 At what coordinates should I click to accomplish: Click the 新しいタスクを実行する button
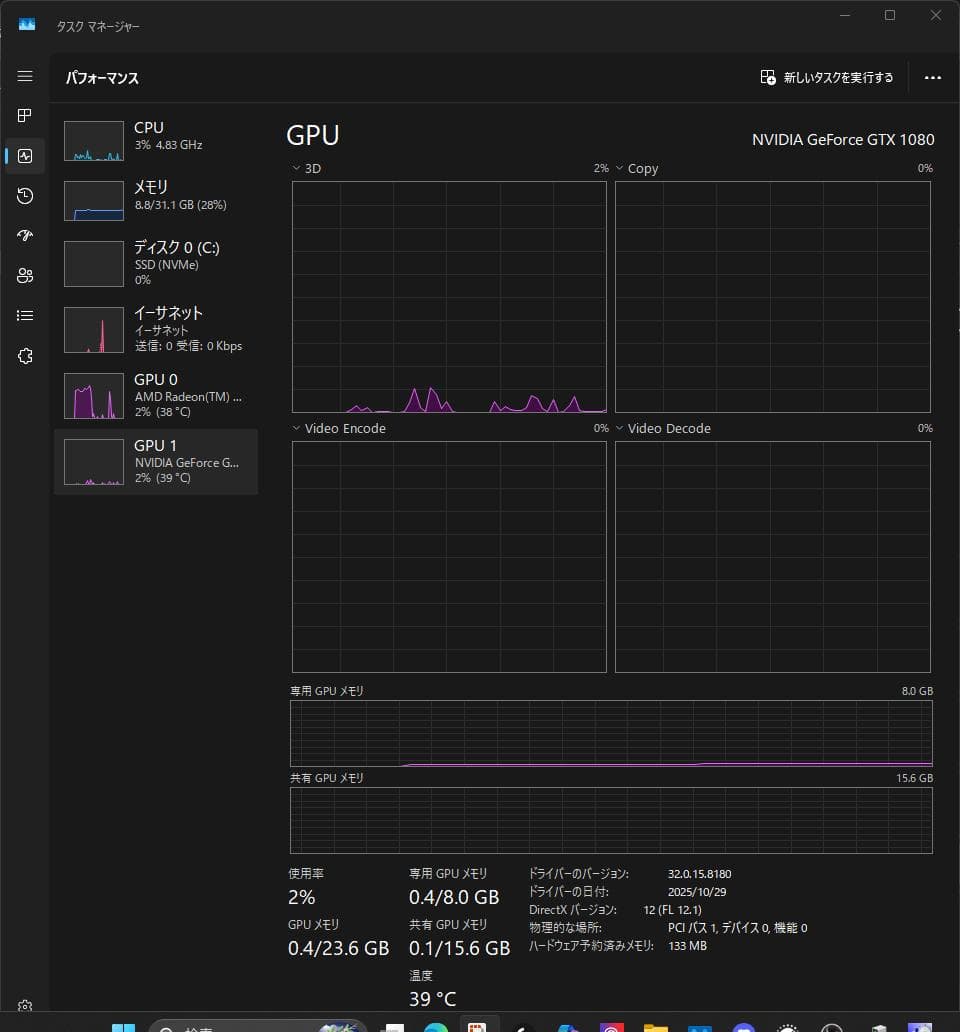[x=826, y=77]
